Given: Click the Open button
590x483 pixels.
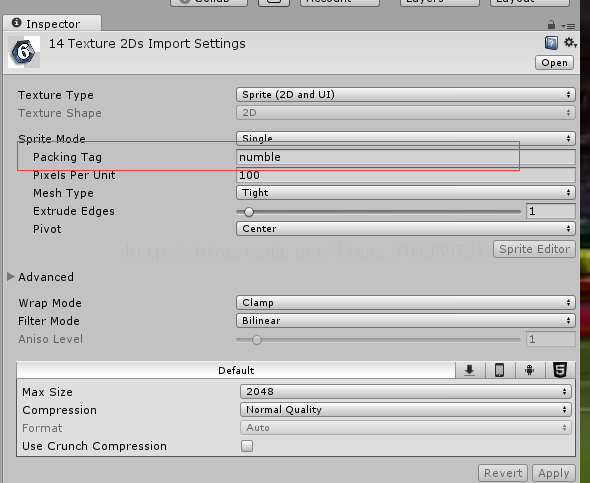Looking at the screenshot, I should pyautogui.click(x=554, y=62).
